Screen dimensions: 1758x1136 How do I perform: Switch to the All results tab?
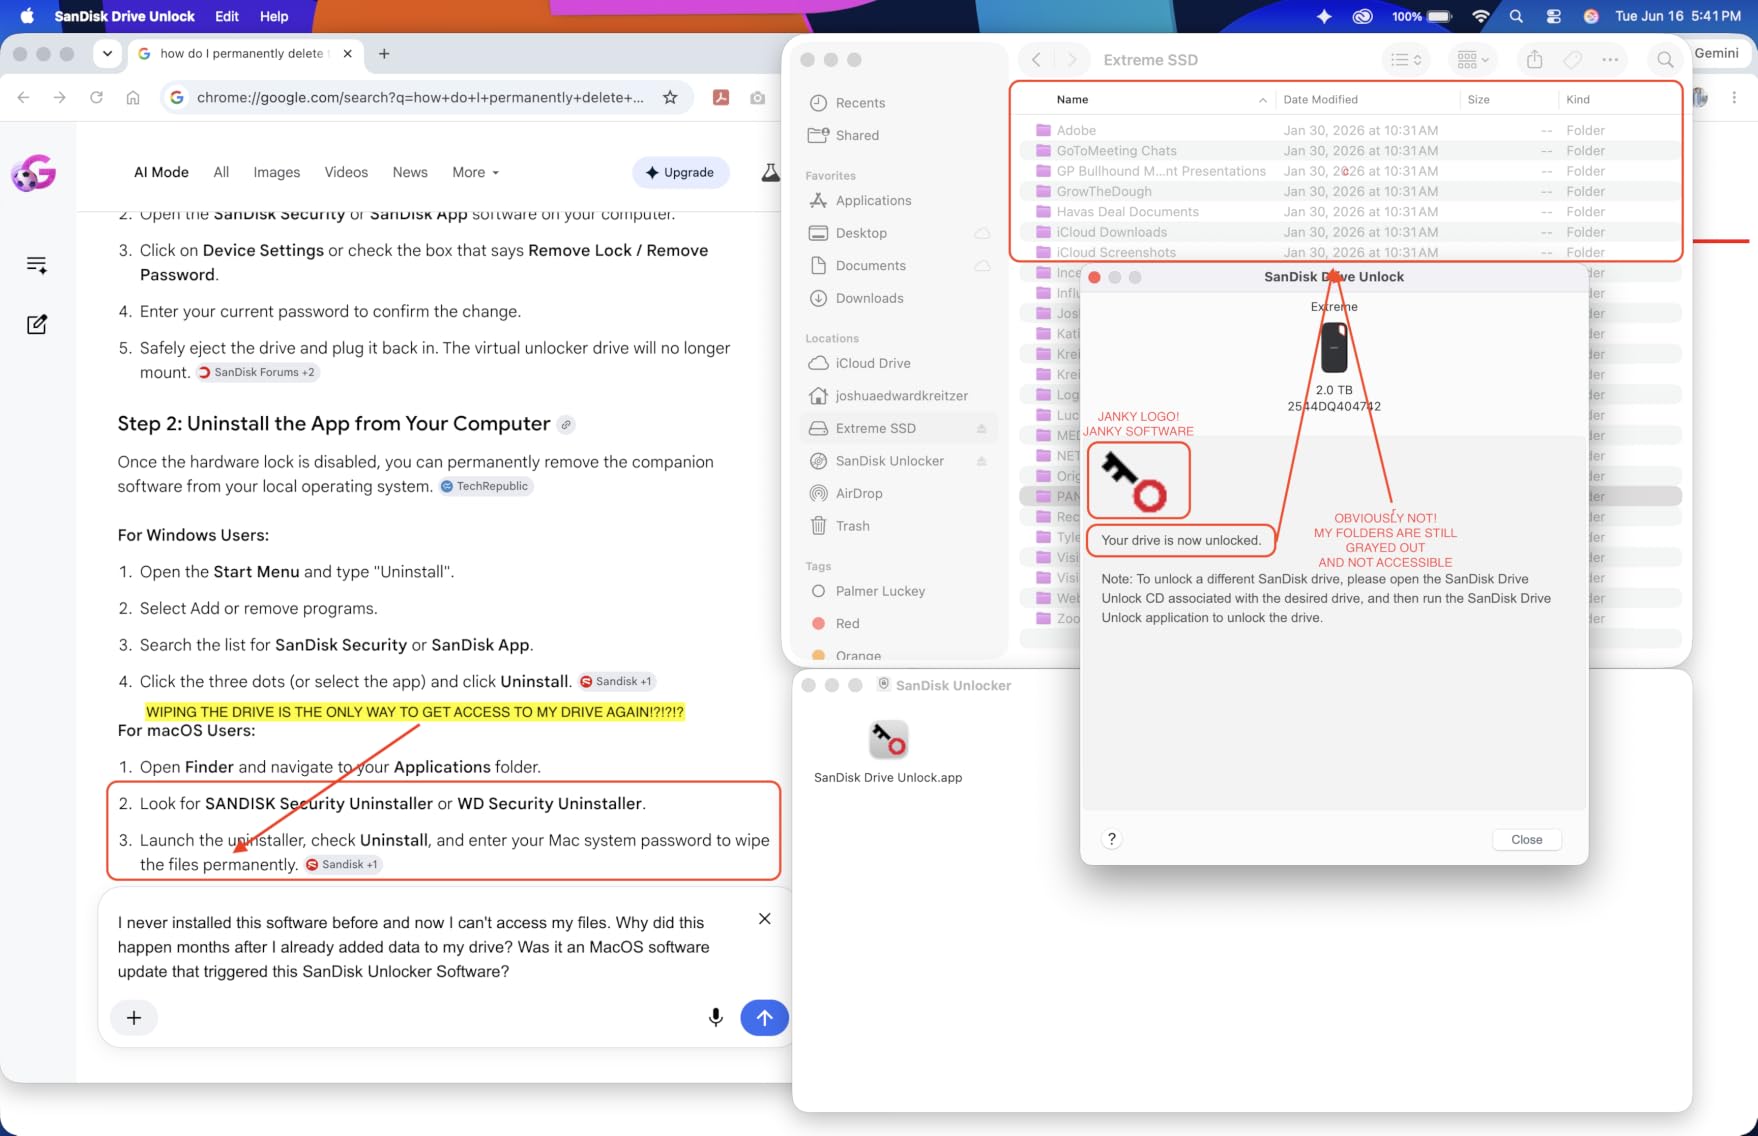[221, 172]
